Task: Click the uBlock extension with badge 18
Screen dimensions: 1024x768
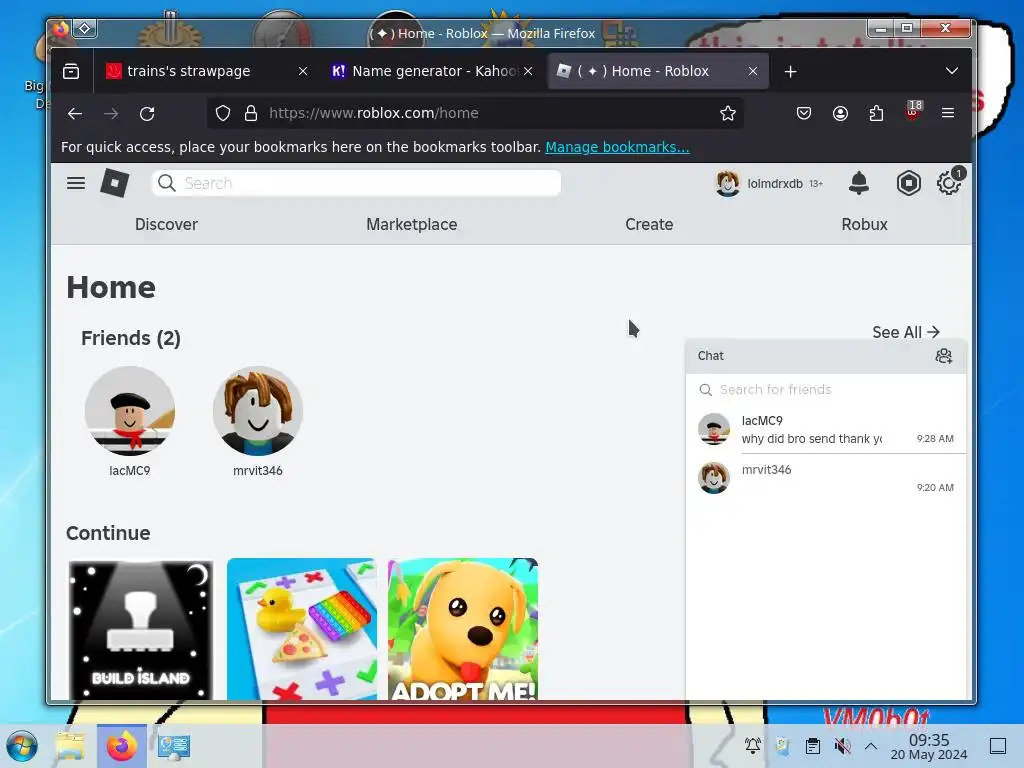Action: coord(913,111)
